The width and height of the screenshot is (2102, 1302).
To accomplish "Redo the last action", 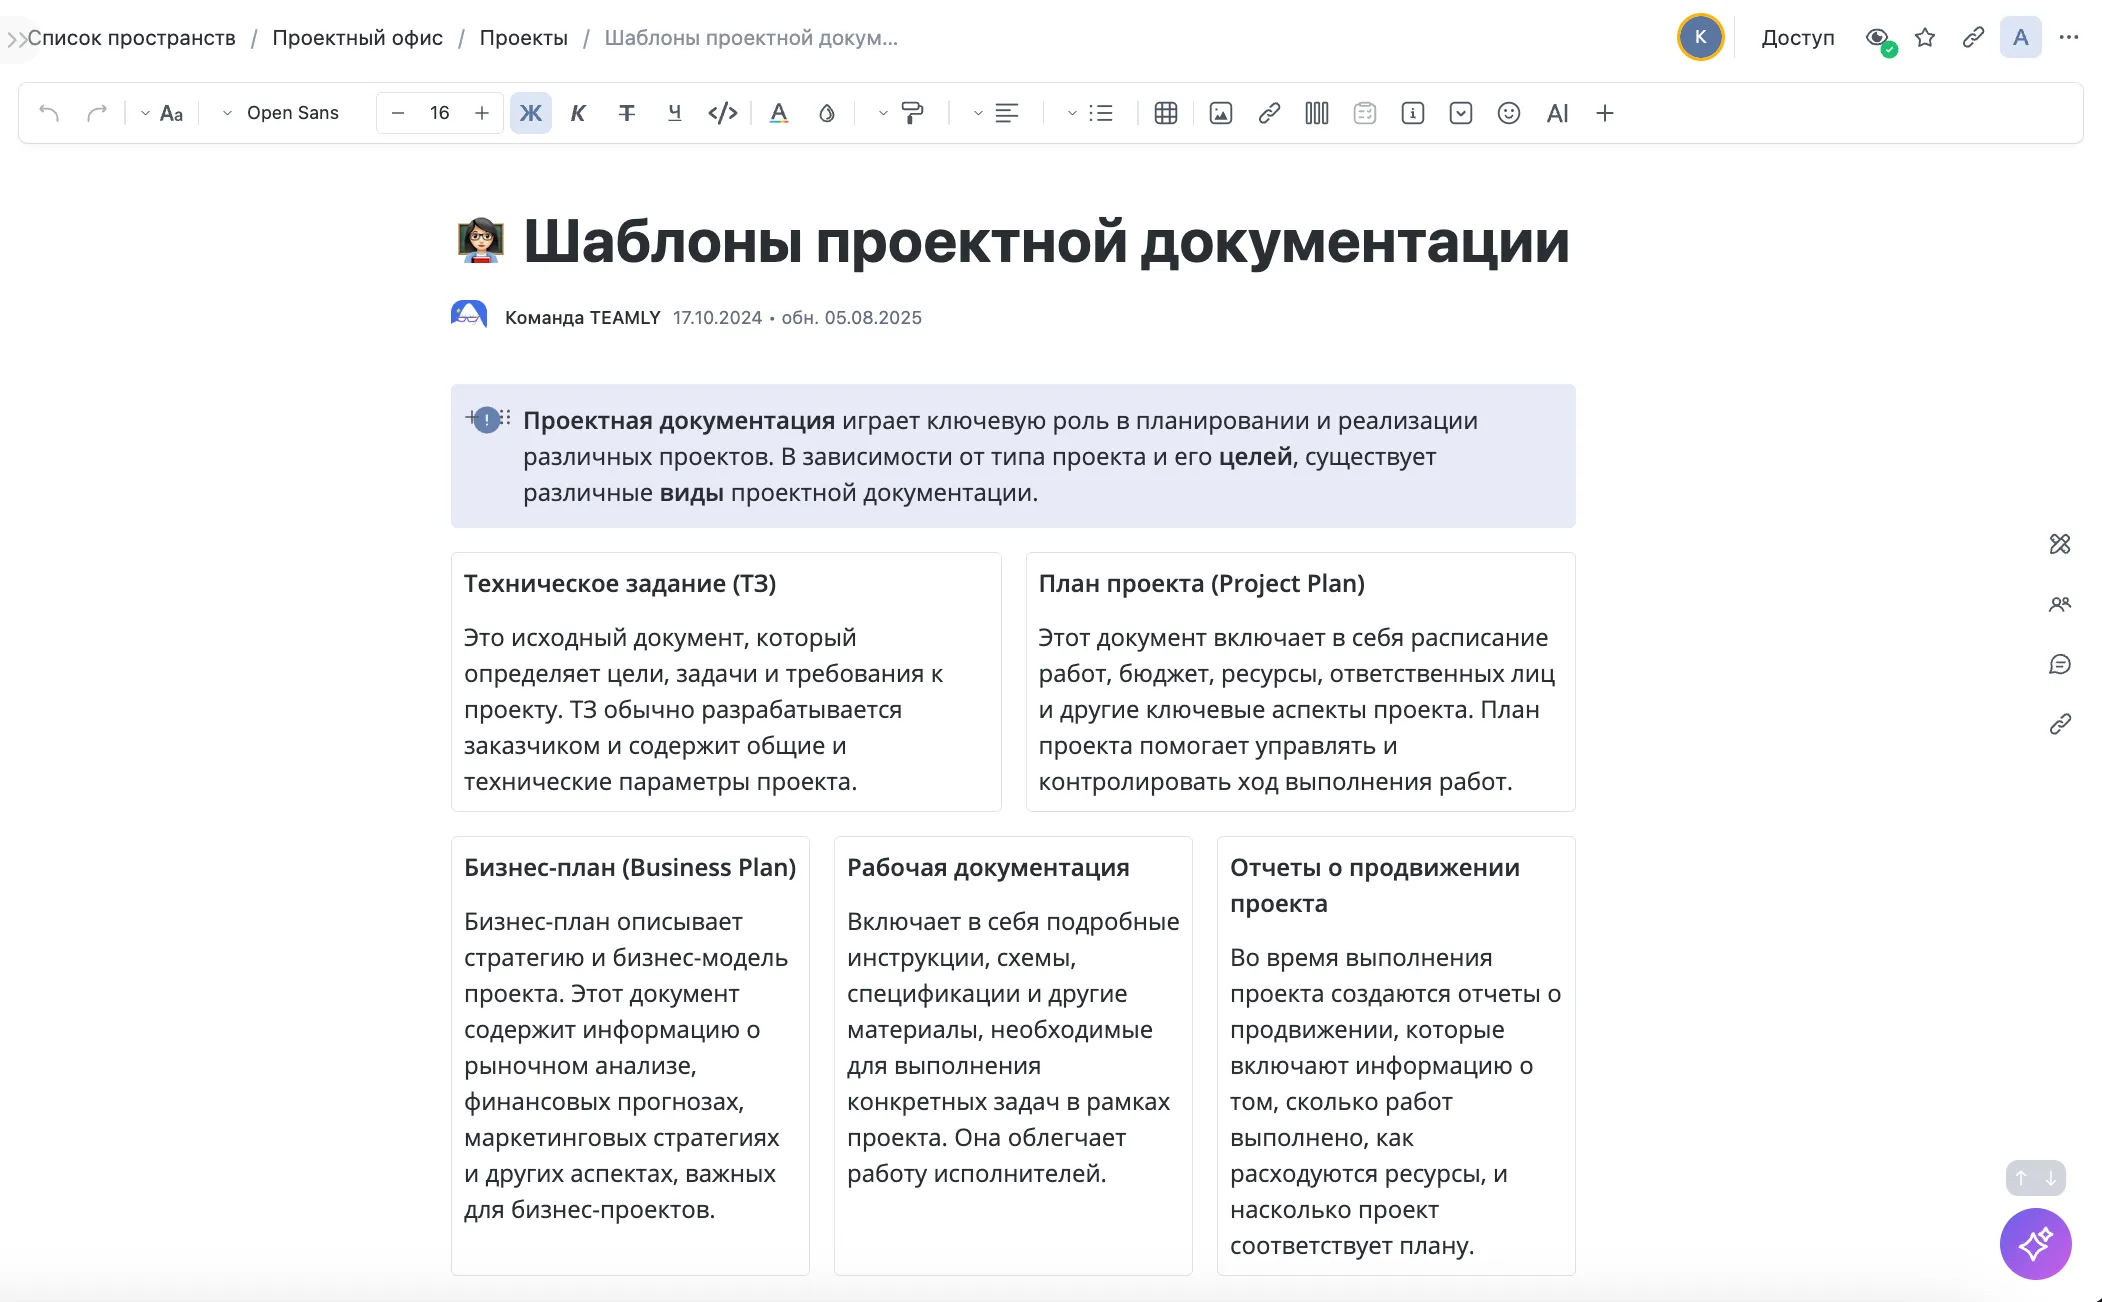I will click(97, 113).
